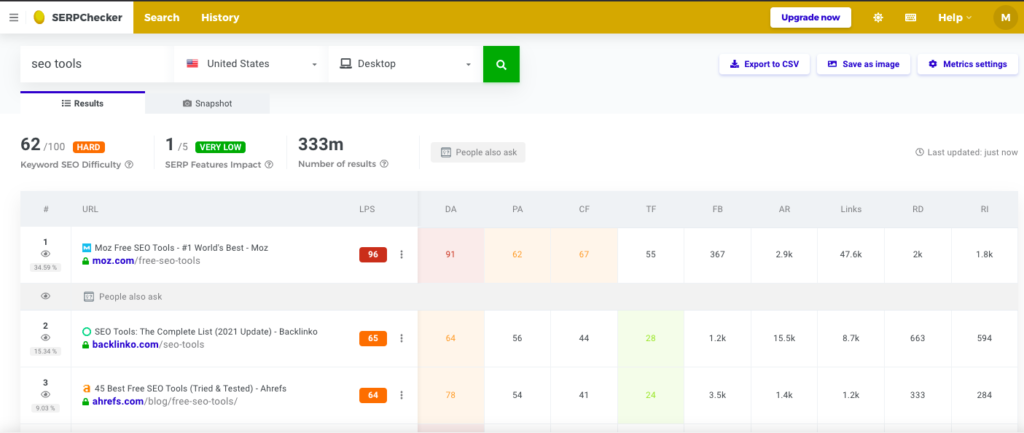This screenshot has height=433, width=1024.
Task: Toggle eye preview for result 2
Action: click(46, 338)
